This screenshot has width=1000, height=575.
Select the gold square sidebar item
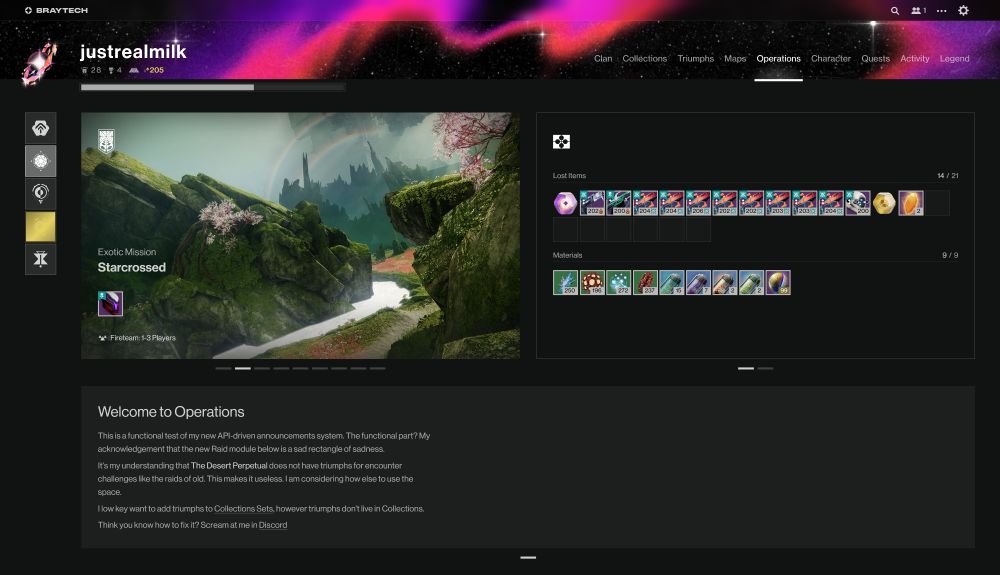tap(41, 227)
